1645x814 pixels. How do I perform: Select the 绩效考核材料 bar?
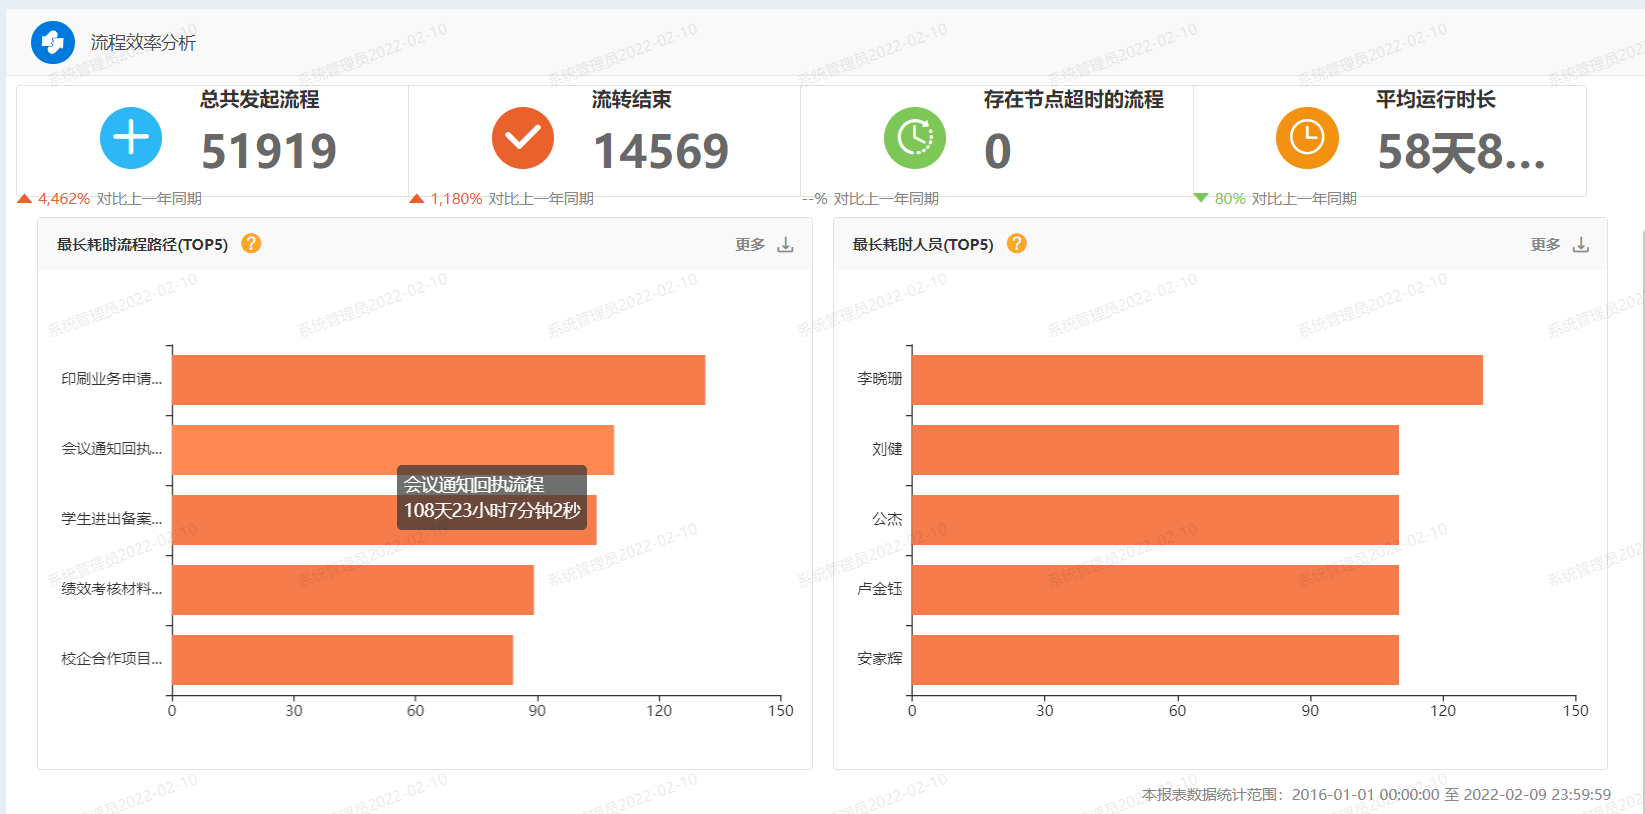pos(353,590)
